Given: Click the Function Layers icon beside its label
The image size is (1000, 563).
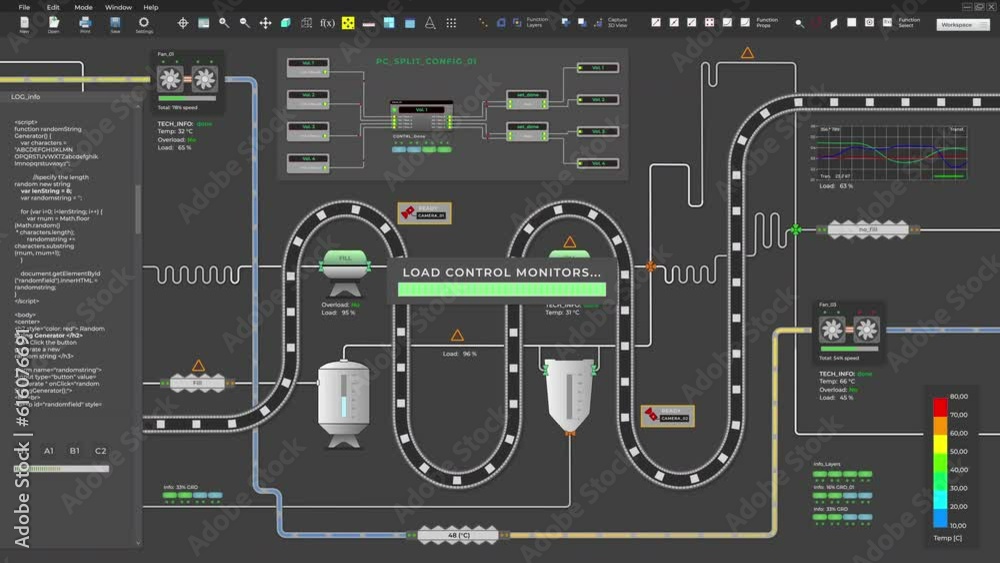Looking at the screenshot, I should point(517,23).
